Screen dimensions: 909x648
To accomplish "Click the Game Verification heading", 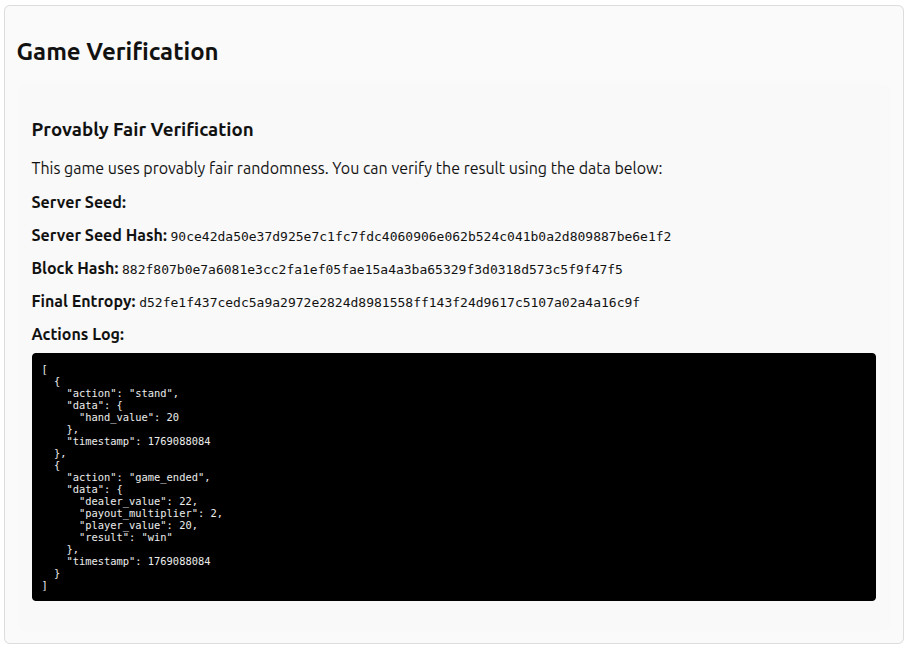I will (x=117, y=52).
